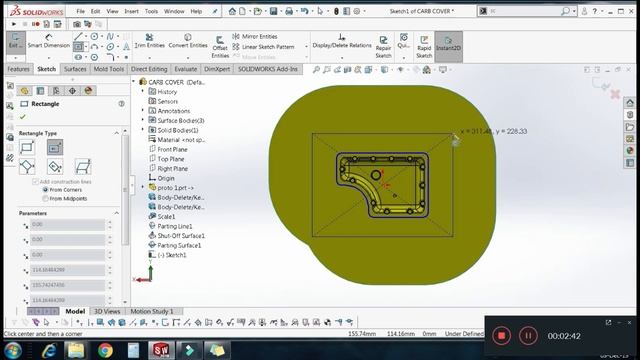Click the Rapid Sketch tool

click(x=424, y=47)
